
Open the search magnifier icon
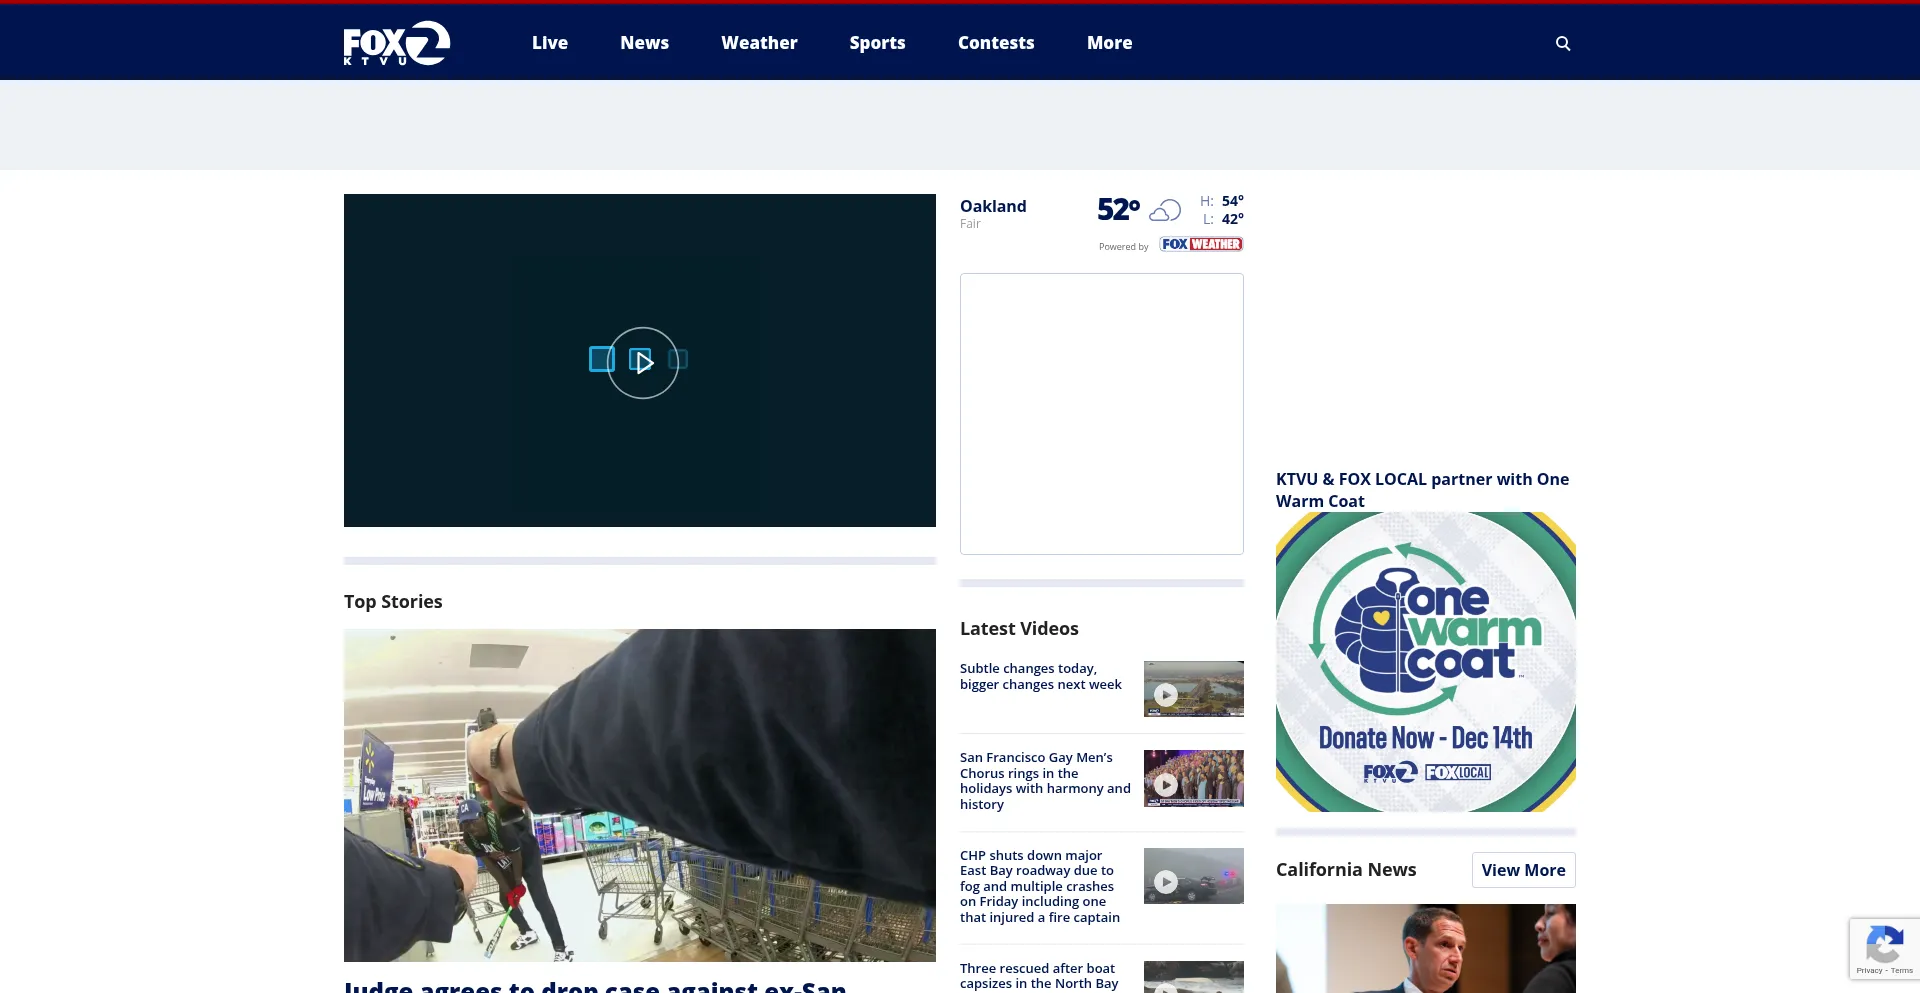(1563, 43)
